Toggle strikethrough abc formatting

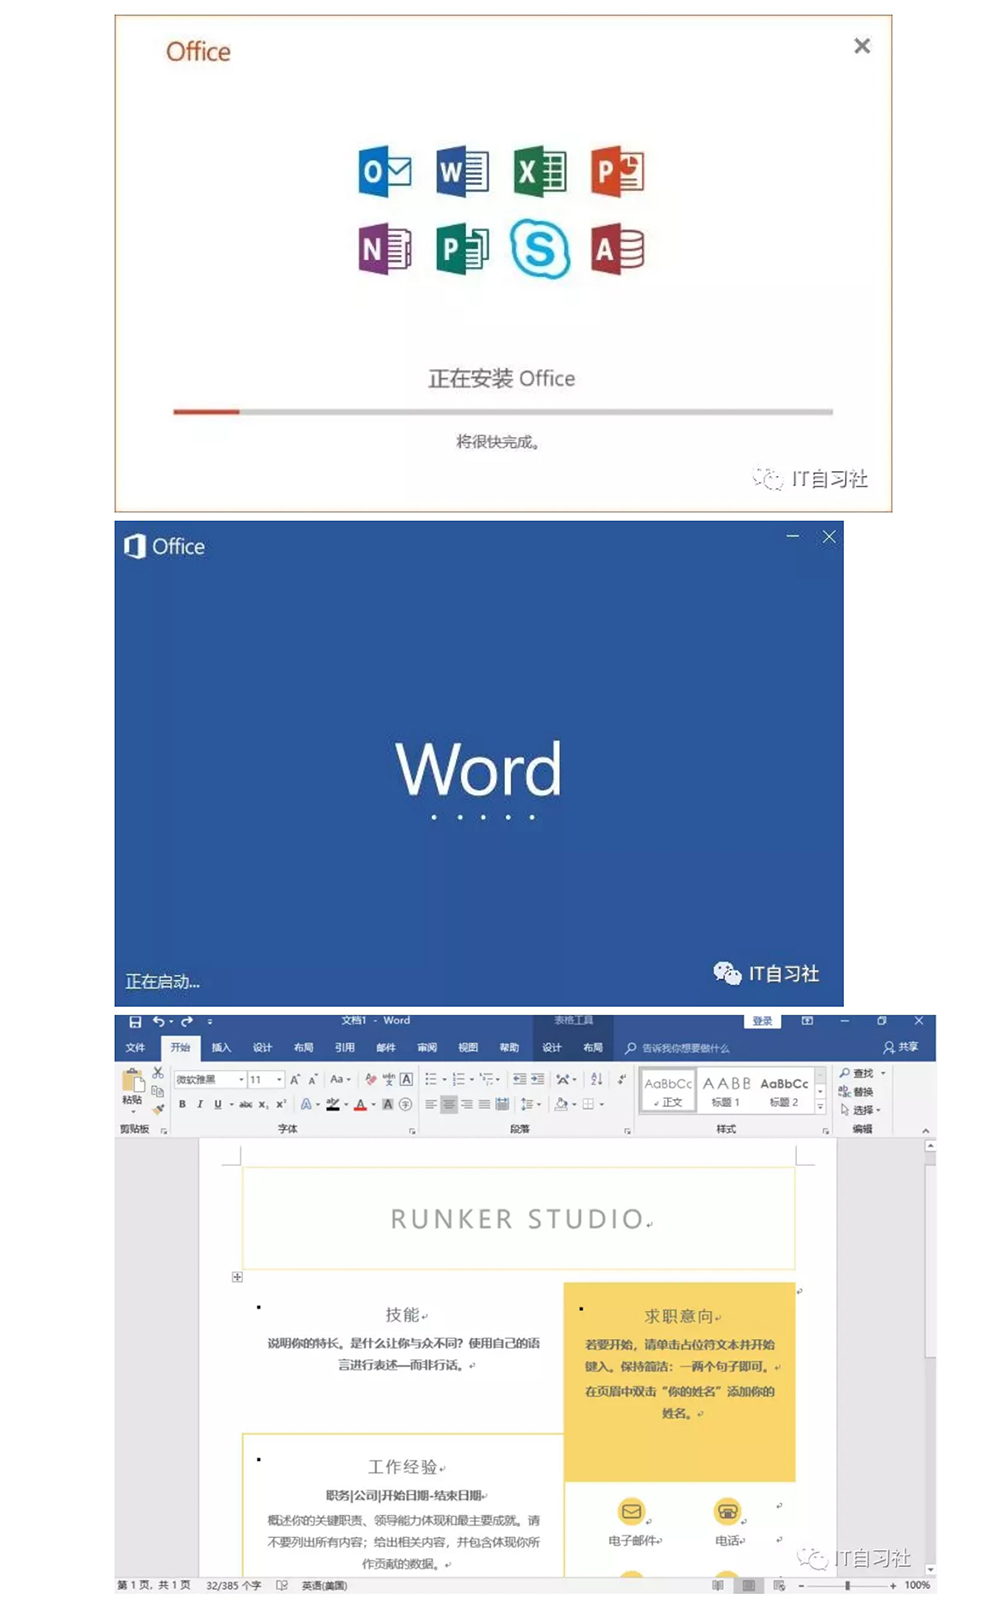click(x=245, y=1105)
